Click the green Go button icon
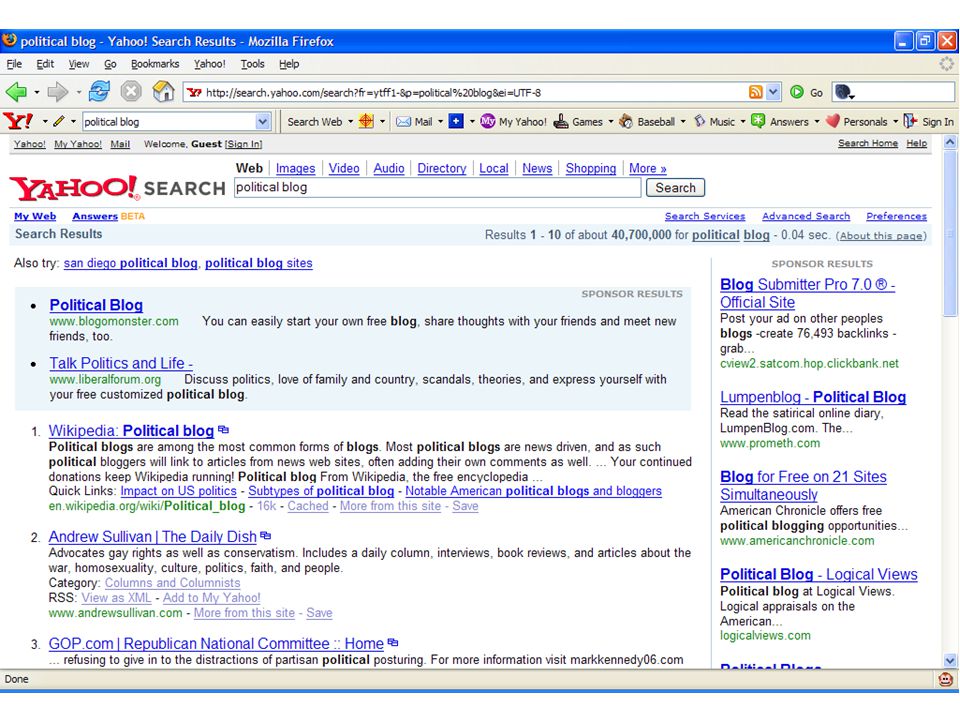 coord(797,92)
